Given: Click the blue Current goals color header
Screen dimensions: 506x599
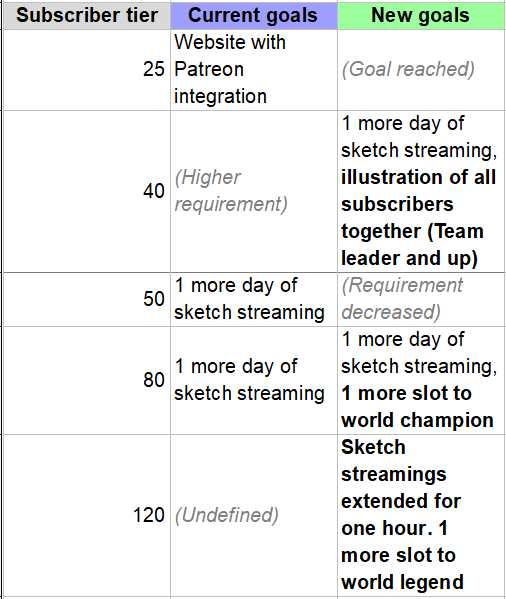Looking at the screenshot, I should [254, 16].
